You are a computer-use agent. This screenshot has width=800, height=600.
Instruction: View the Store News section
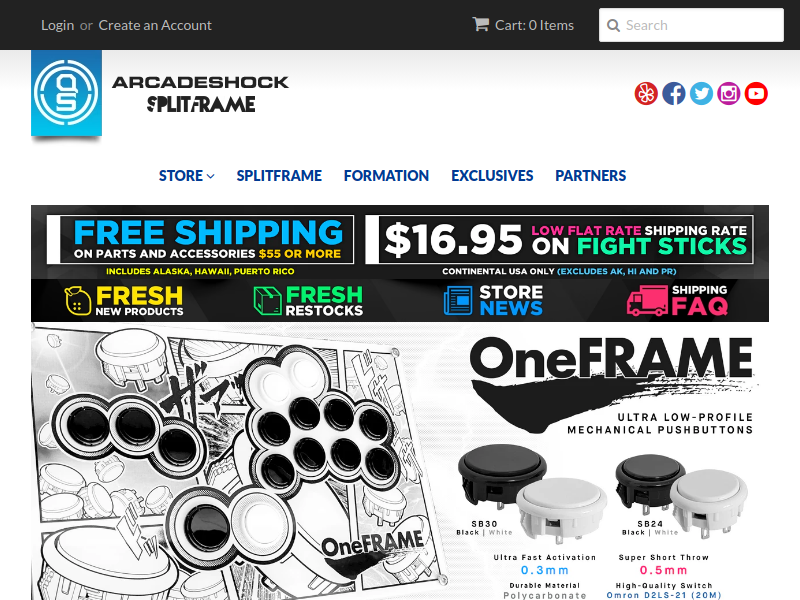tap(493, 301)
